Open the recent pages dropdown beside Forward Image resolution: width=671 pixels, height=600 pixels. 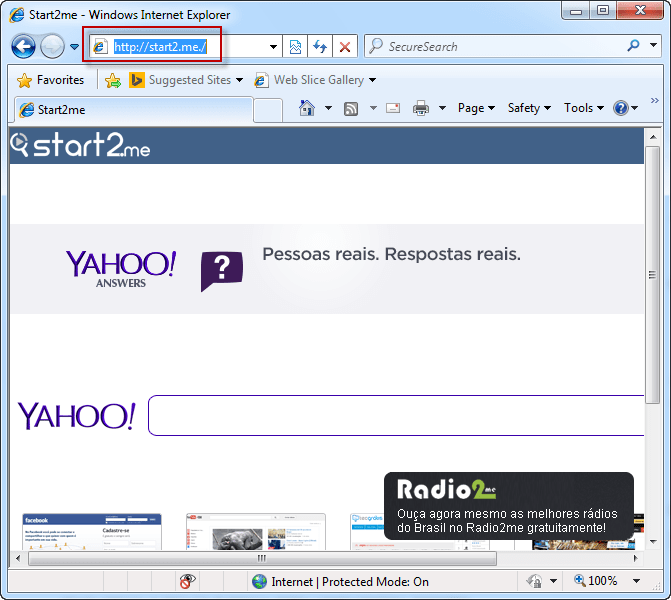(74, 46)
